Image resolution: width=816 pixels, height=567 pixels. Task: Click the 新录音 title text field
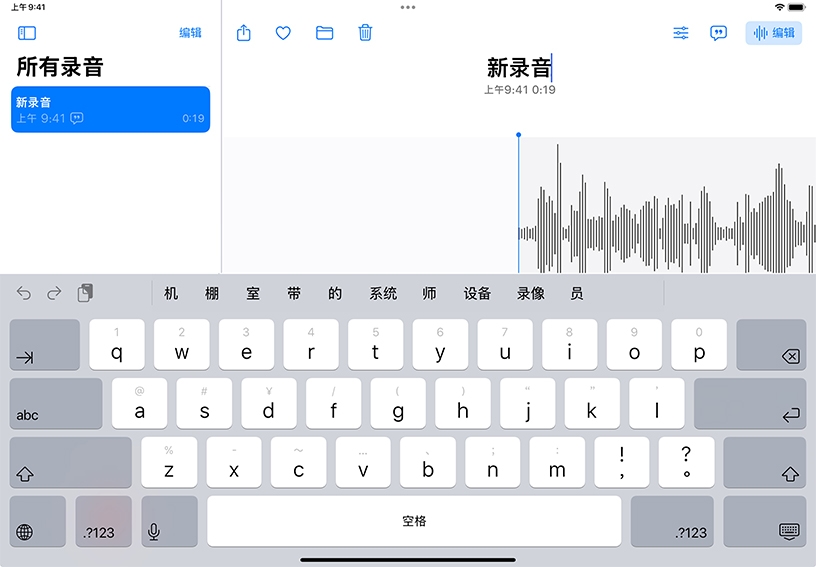click(518, 68)
